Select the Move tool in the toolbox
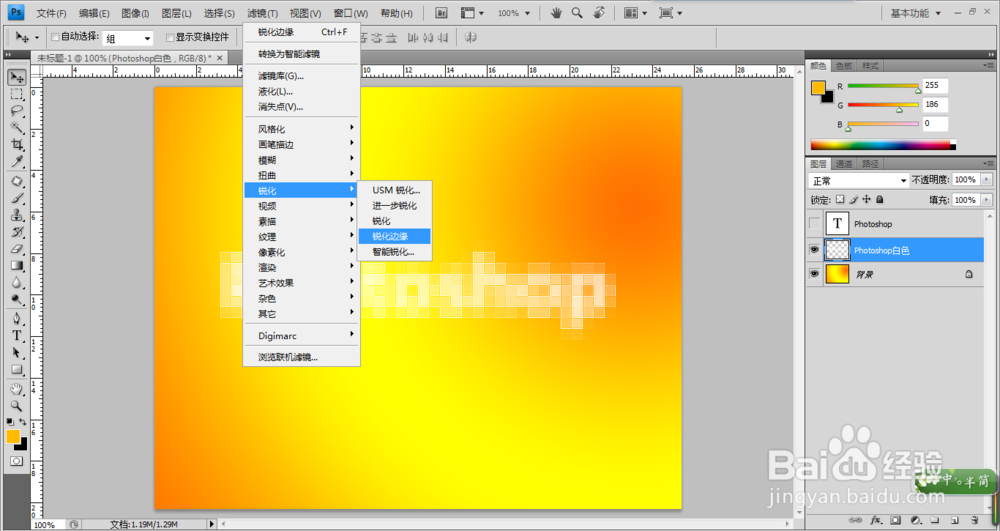Viewport: 1000px width, 531px height. (17, 78)
